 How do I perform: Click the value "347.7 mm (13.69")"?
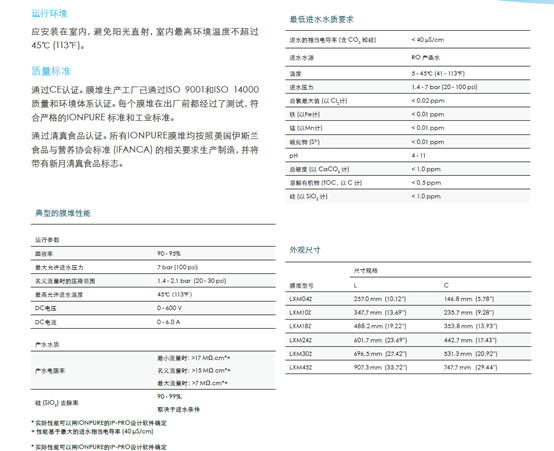coord(380,312)
